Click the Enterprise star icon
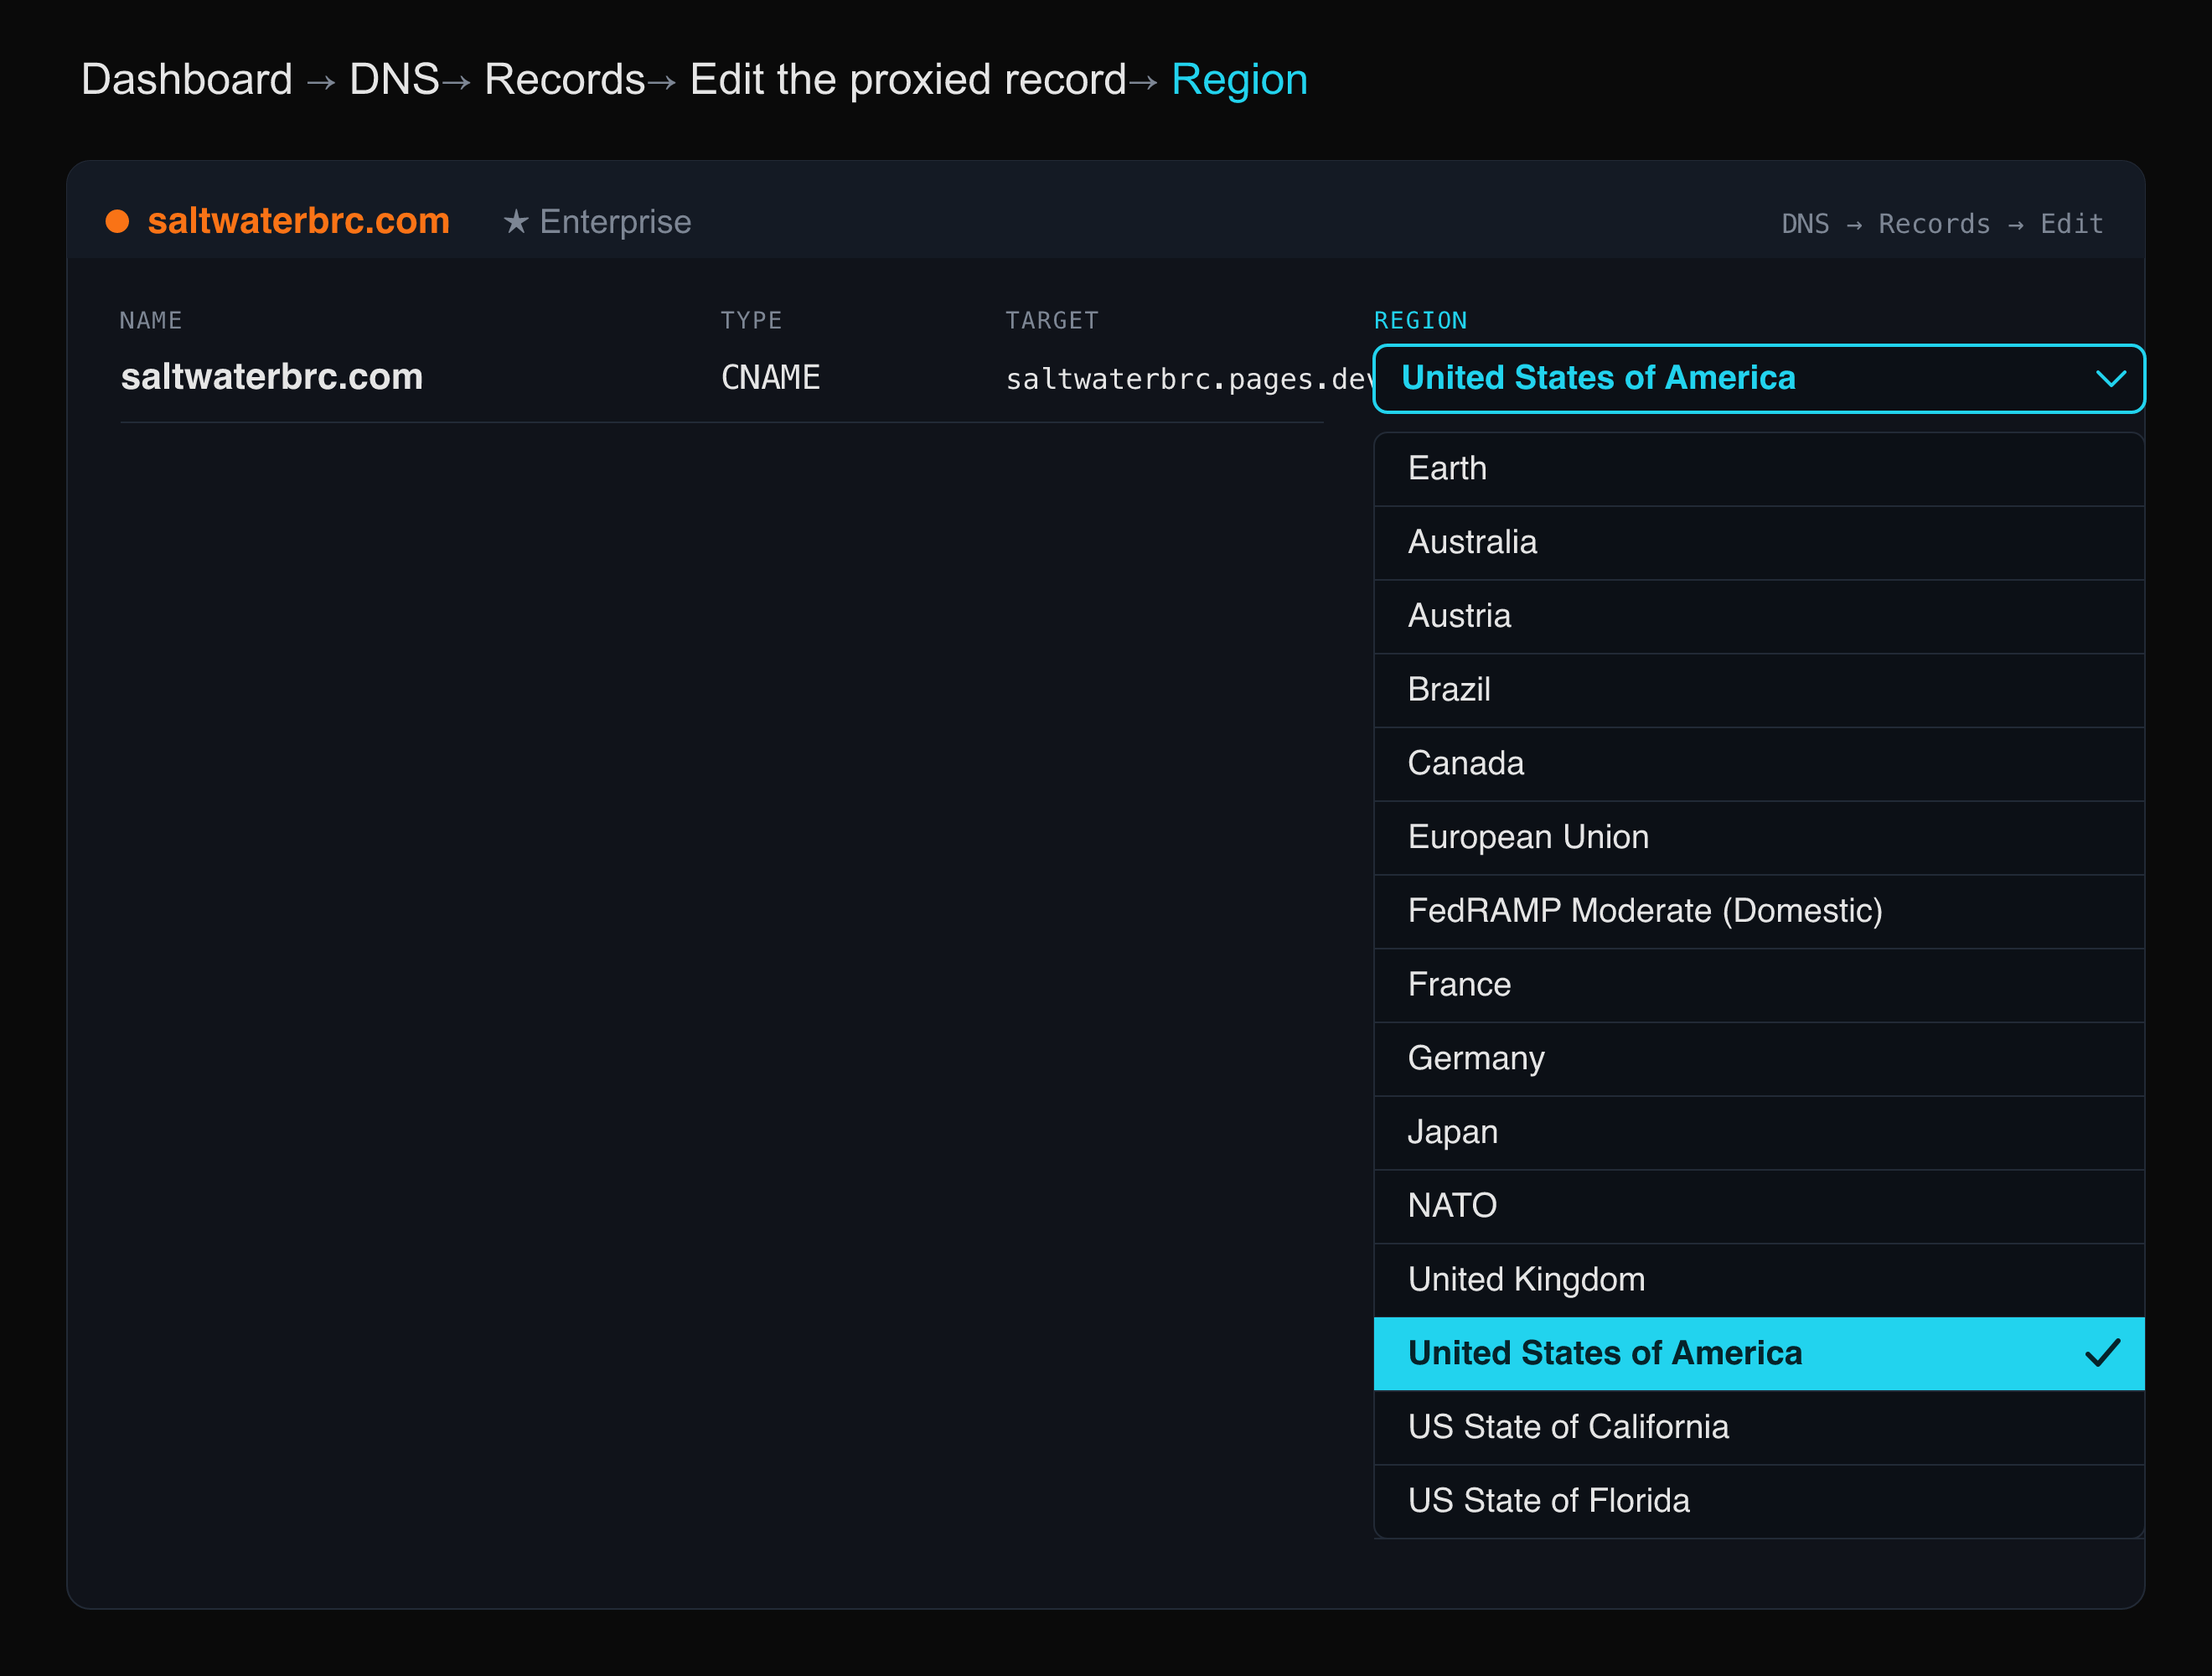The image size is (2212, 1676). point(515,221)
